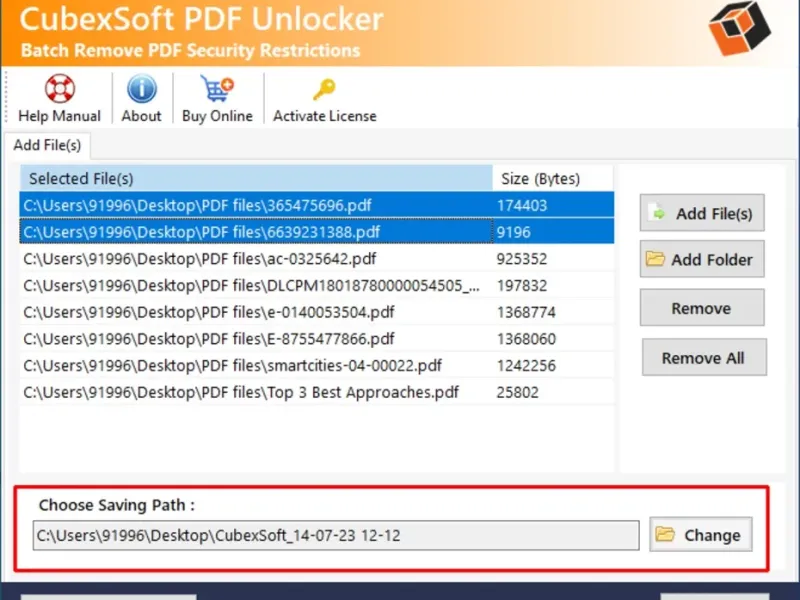This screenshot has width=800, height=600.
Task: Click the size value 1242256
Action: (x=526, y=365)
